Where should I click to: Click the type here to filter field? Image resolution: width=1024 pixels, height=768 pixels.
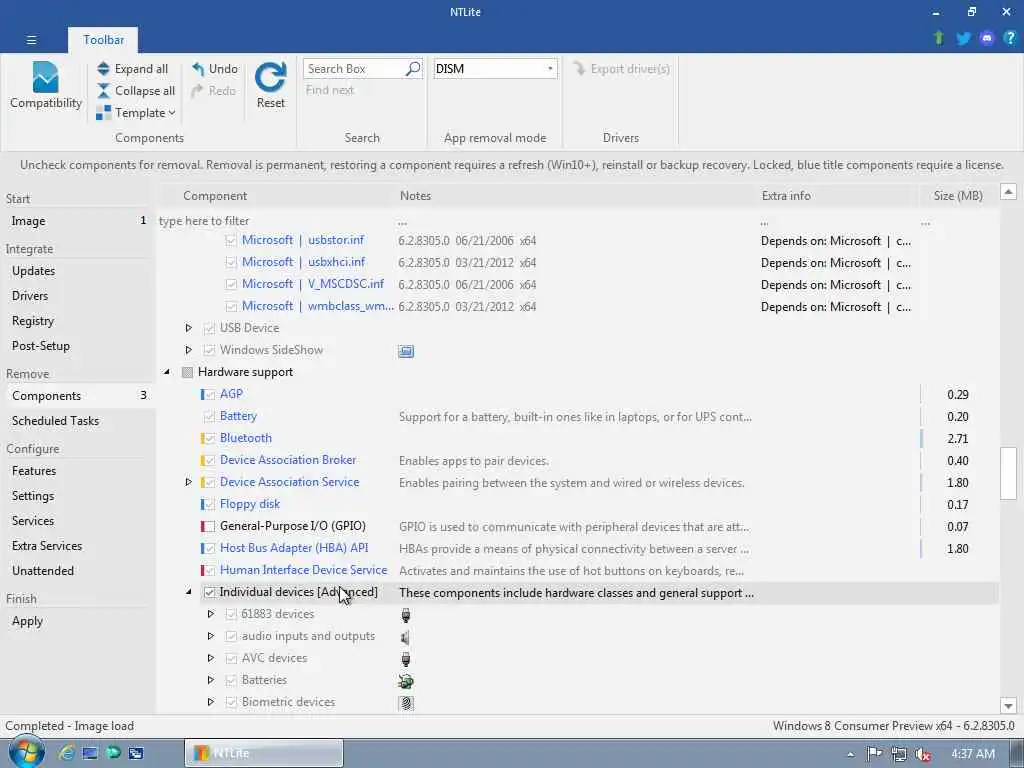tap(274, 221)
